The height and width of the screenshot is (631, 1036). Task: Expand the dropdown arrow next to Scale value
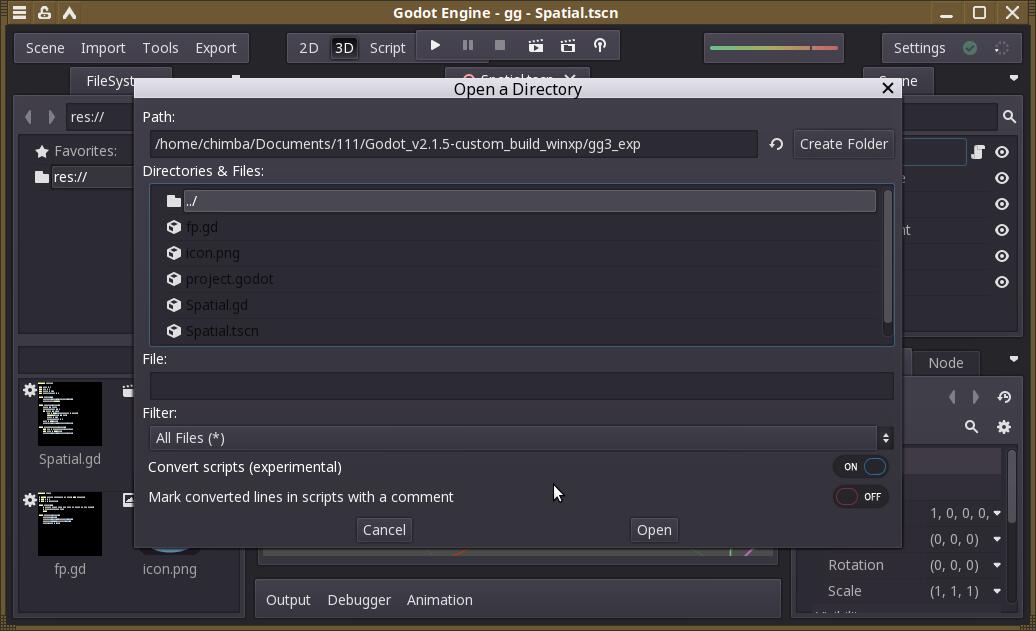point(997,591)
